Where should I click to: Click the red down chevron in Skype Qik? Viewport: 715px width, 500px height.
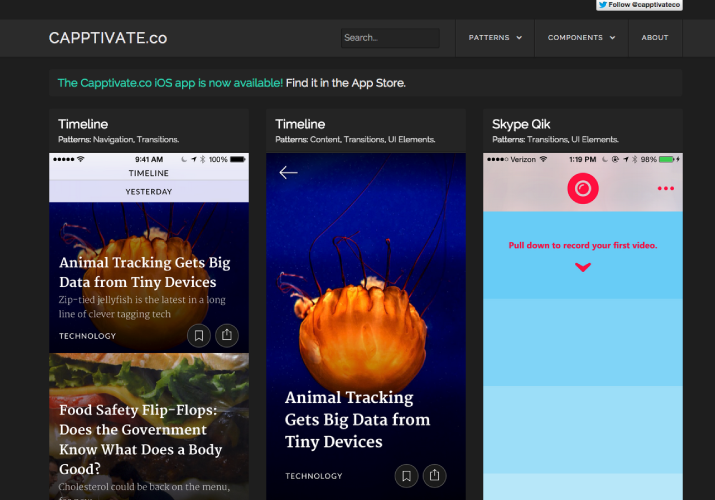[x=583, y=267]
